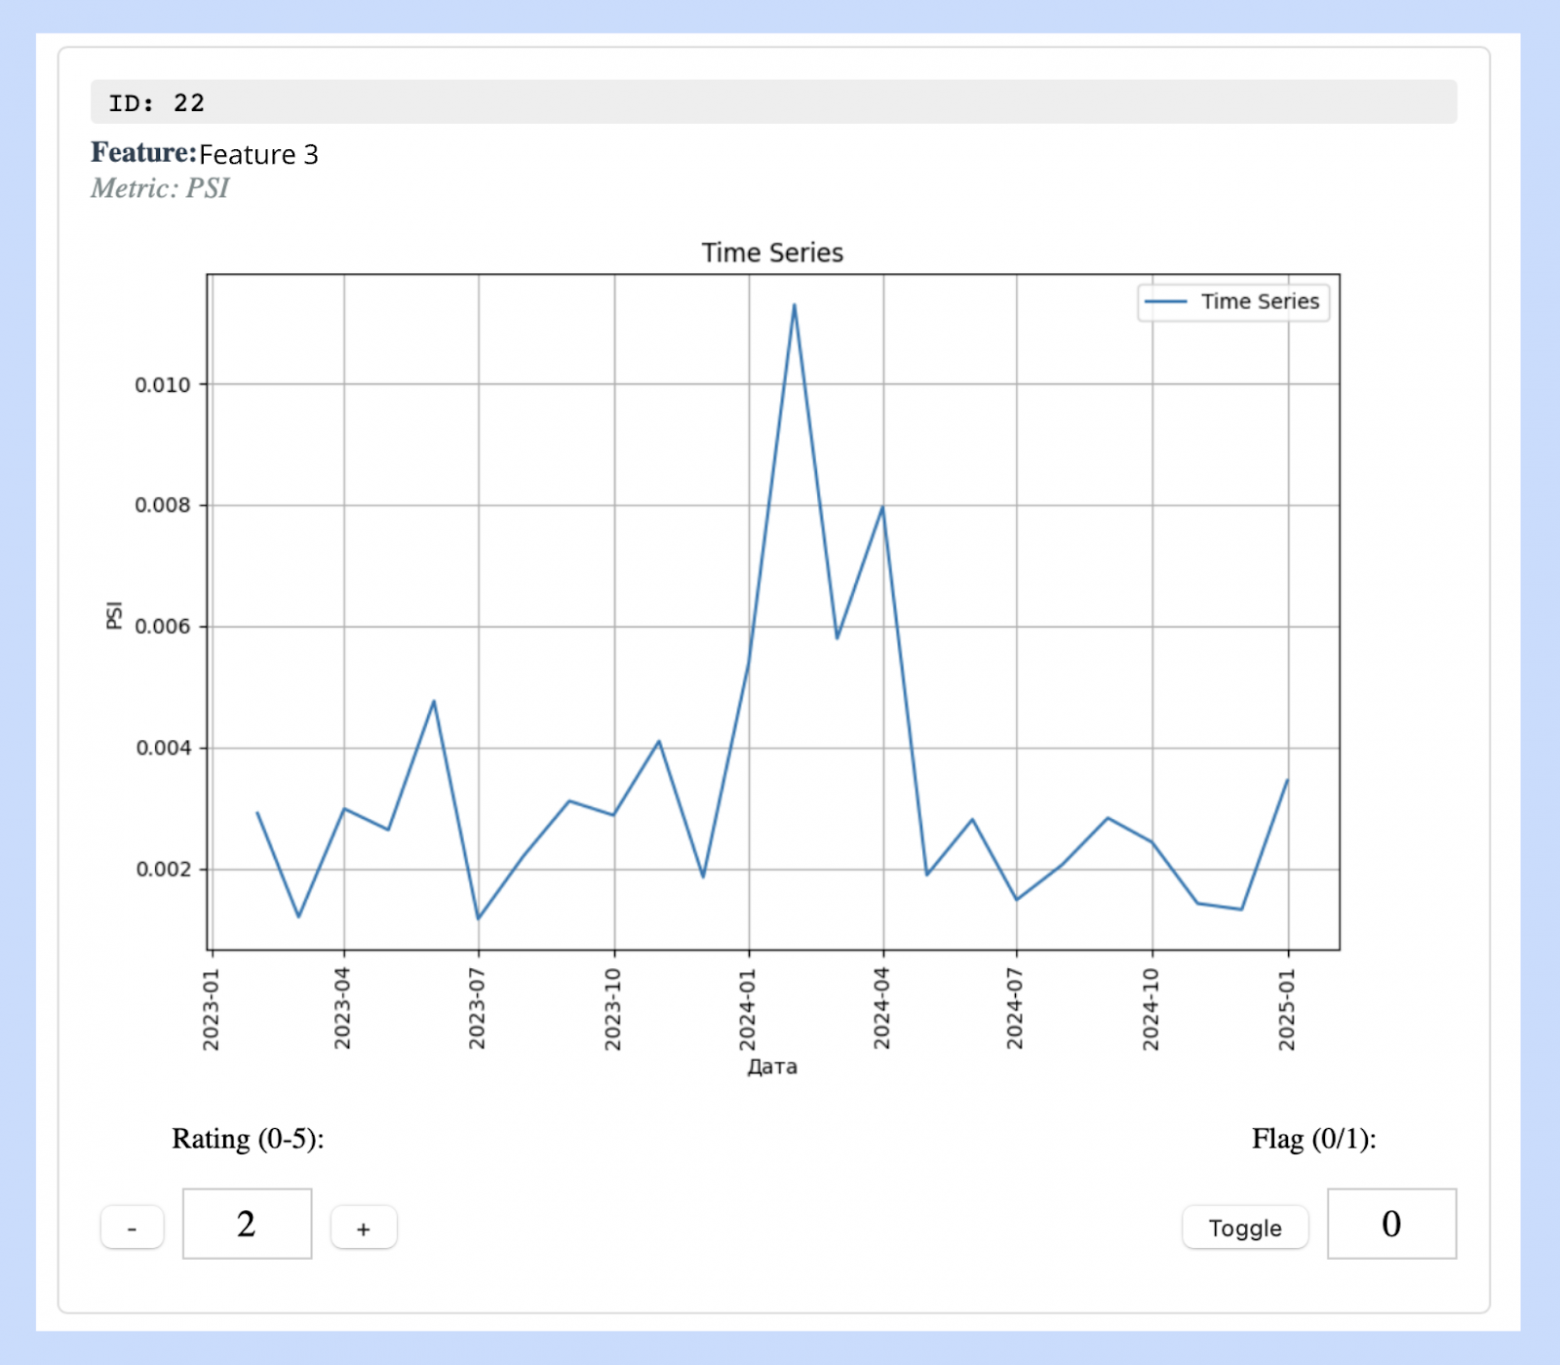Click the highest peak of the line chart
This screenshot has height=1365, width=1560.
click(x=794, y=305)
